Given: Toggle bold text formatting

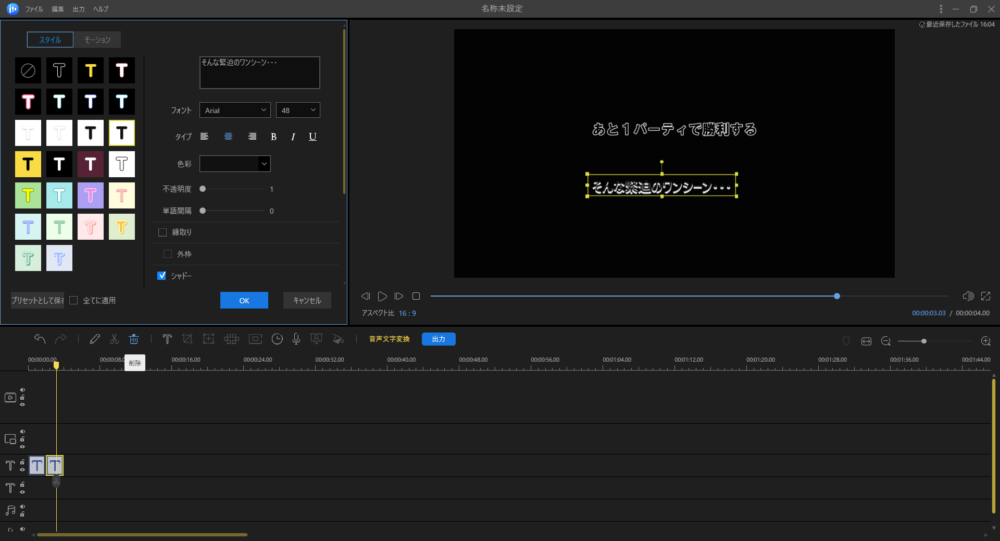Looking at the screenshot, I should pyautogui.click(x=274, y=137).
